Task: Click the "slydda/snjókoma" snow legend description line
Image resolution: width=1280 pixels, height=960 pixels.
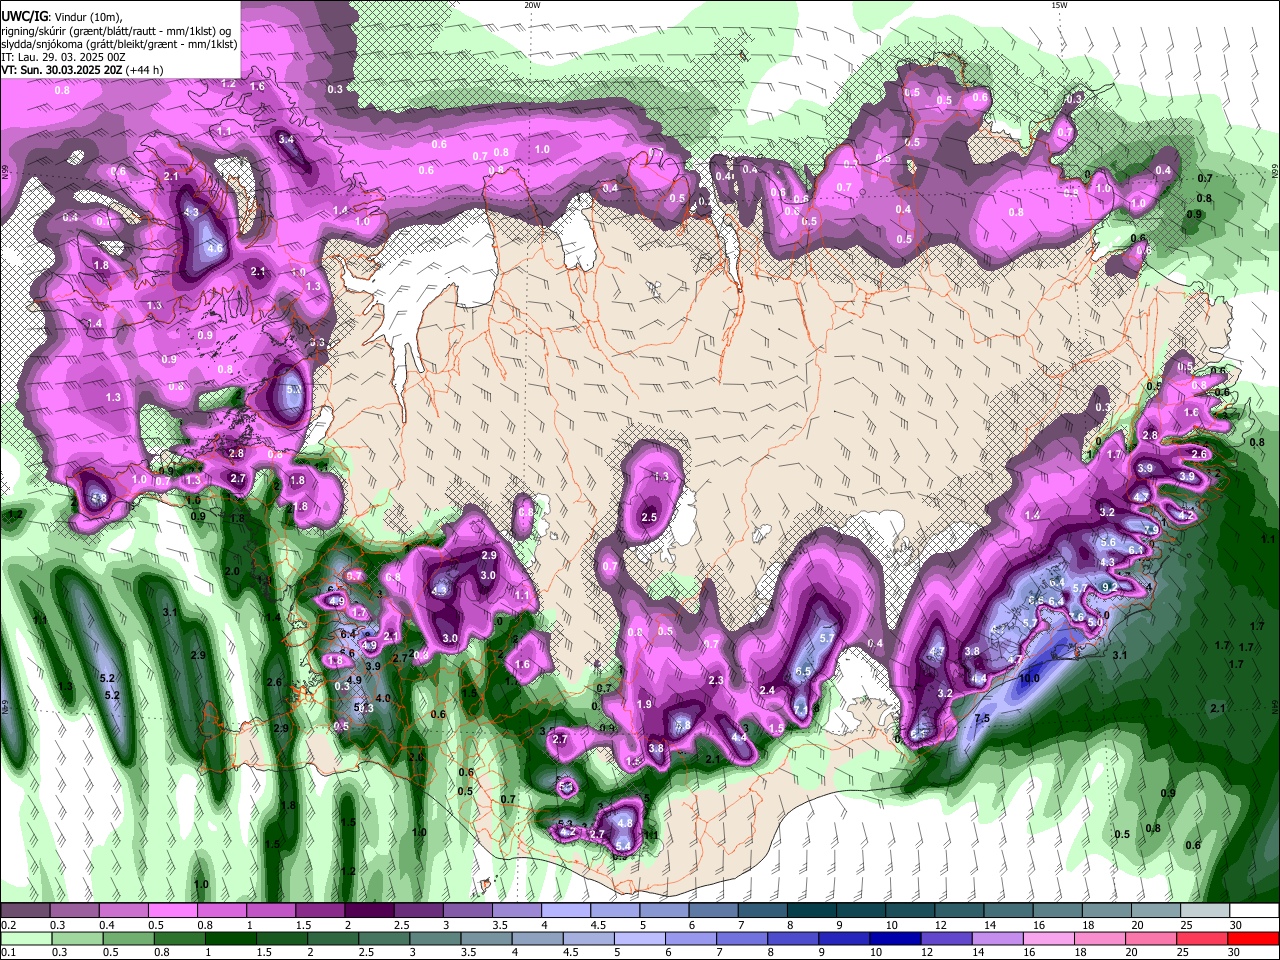Action: tap(119, 44)
